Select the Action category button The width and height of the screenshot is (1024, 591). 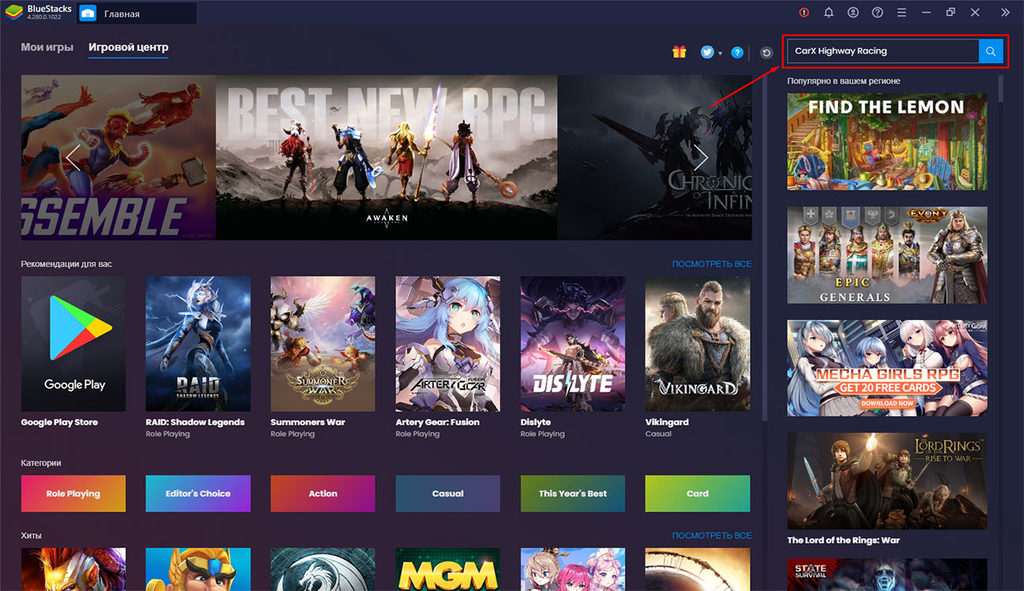[x=323, y=494]
